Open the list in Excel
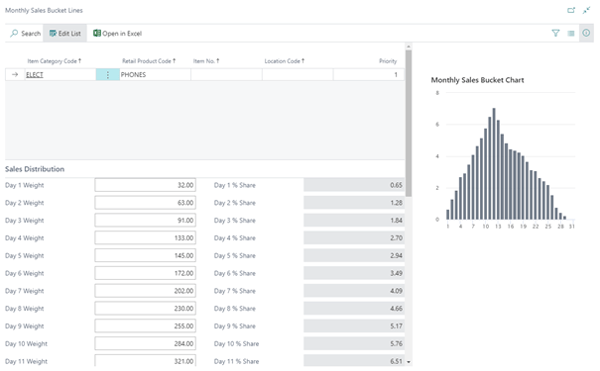The width and height of the screenshot is (600, 371). coord(117,33)
